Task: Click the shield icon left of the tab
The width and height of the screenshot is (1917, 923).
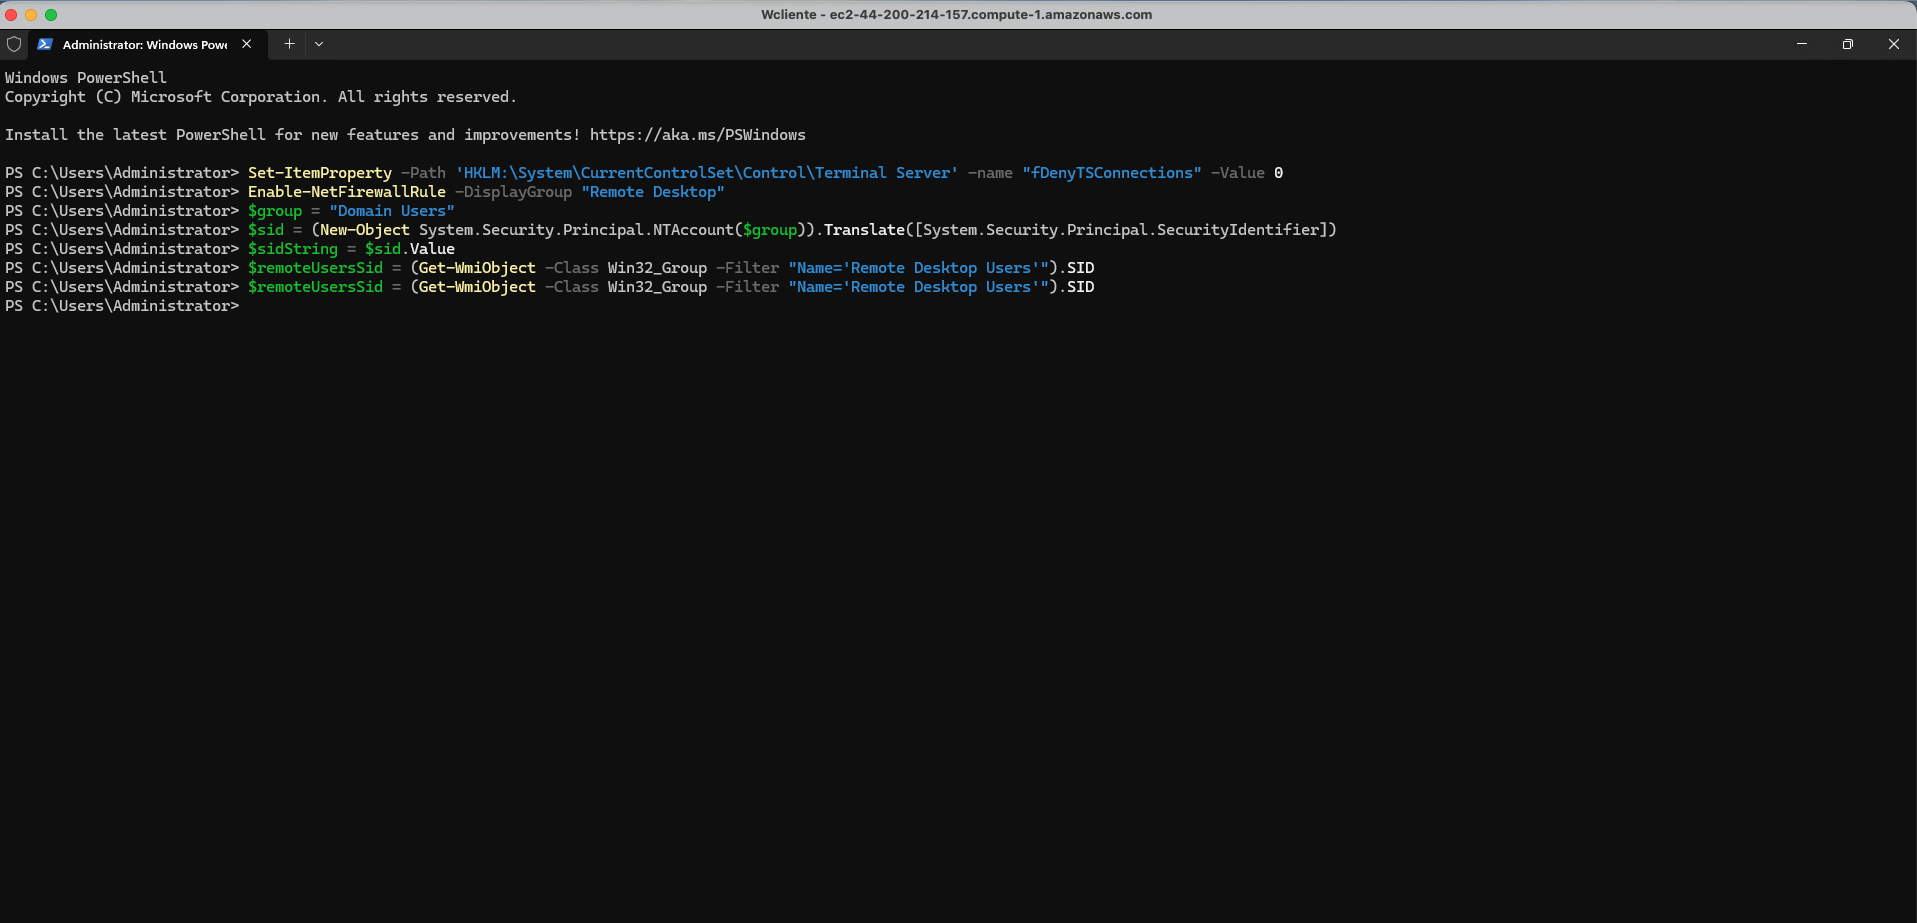Action: (14, 44)
